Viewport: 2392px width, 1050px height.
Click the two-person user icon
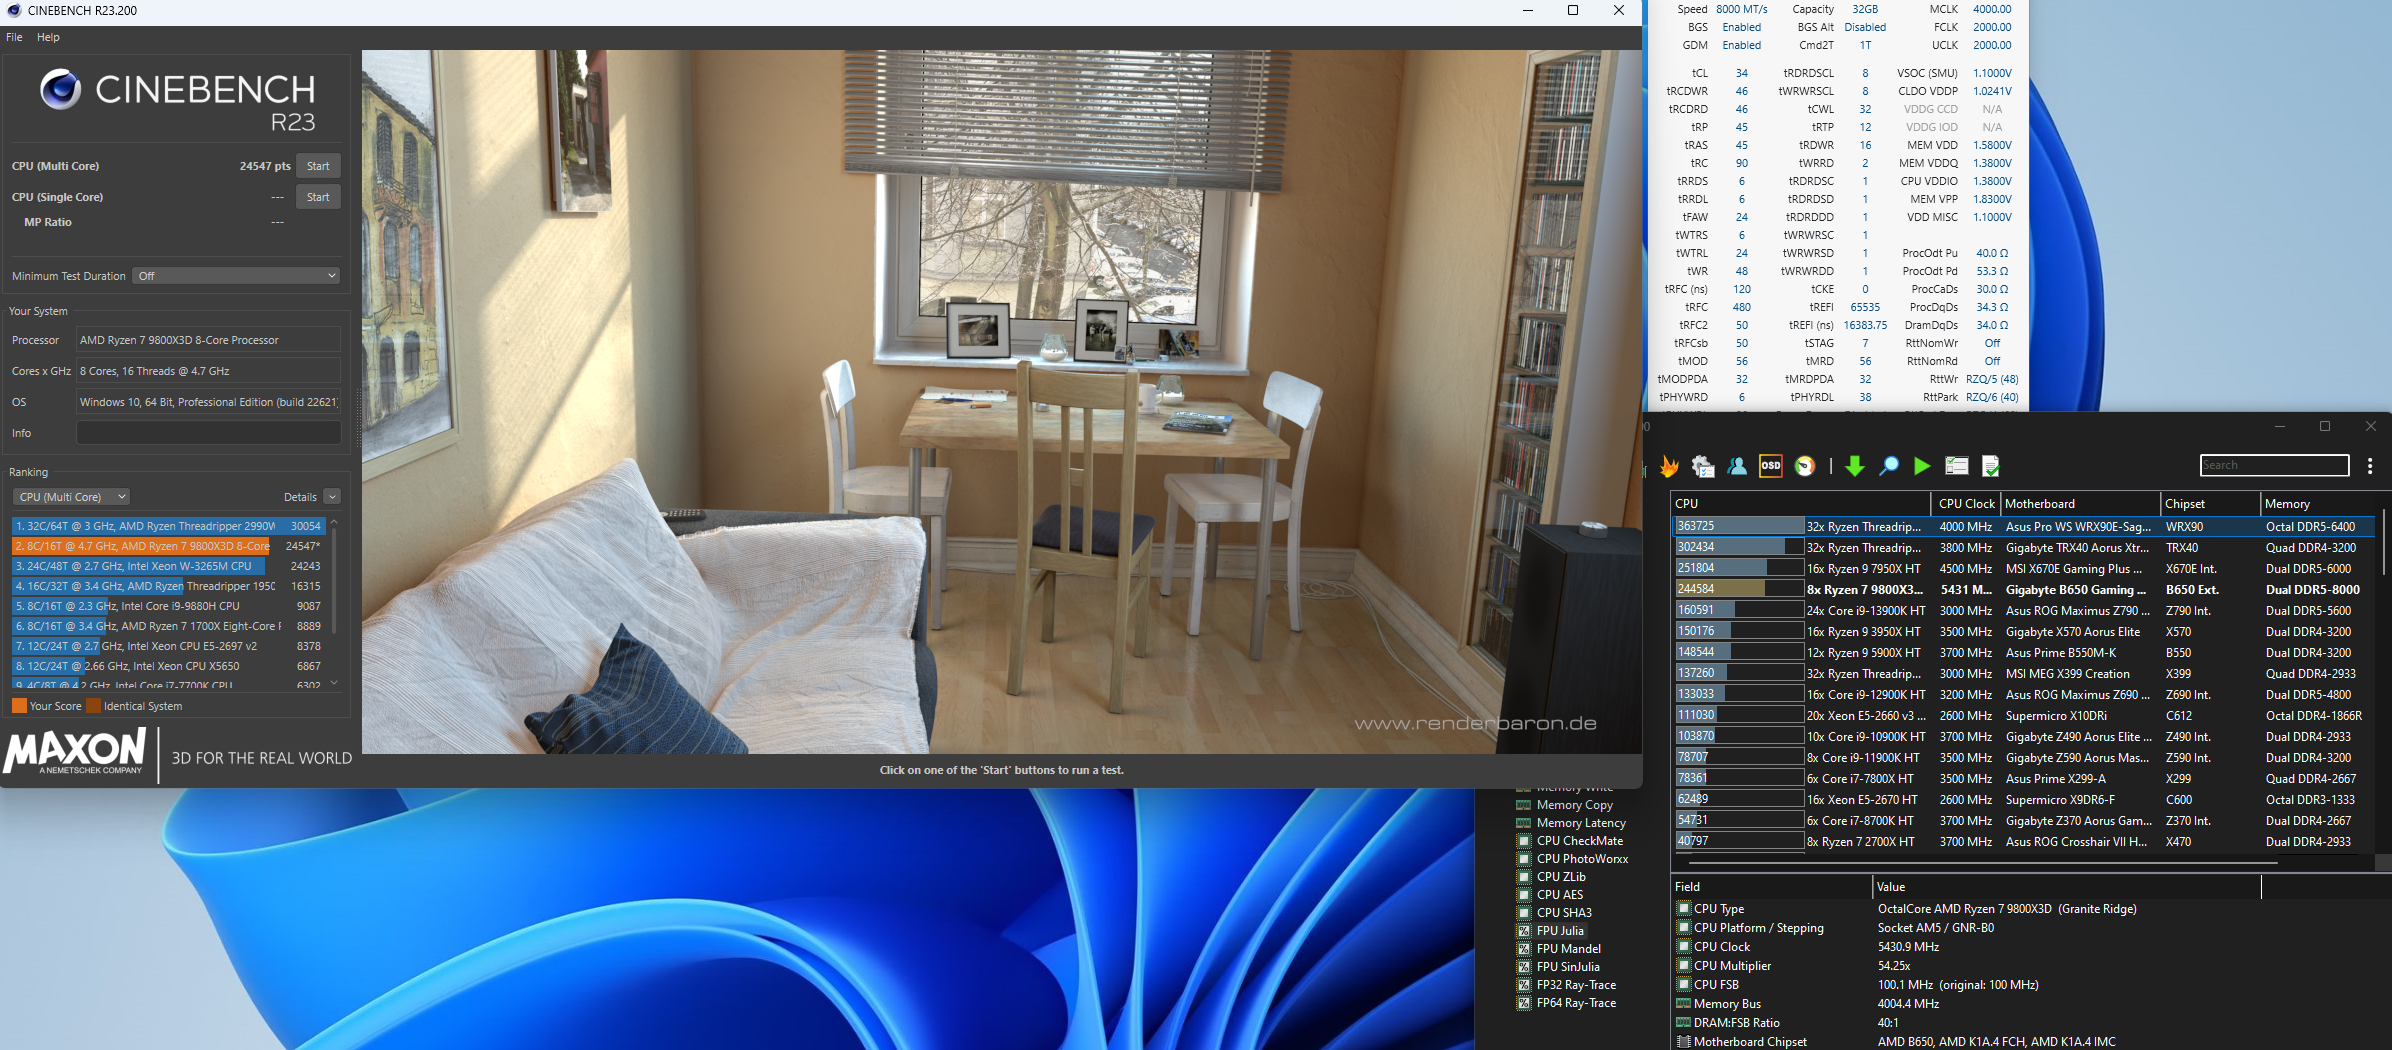(x=1737, y=466)
